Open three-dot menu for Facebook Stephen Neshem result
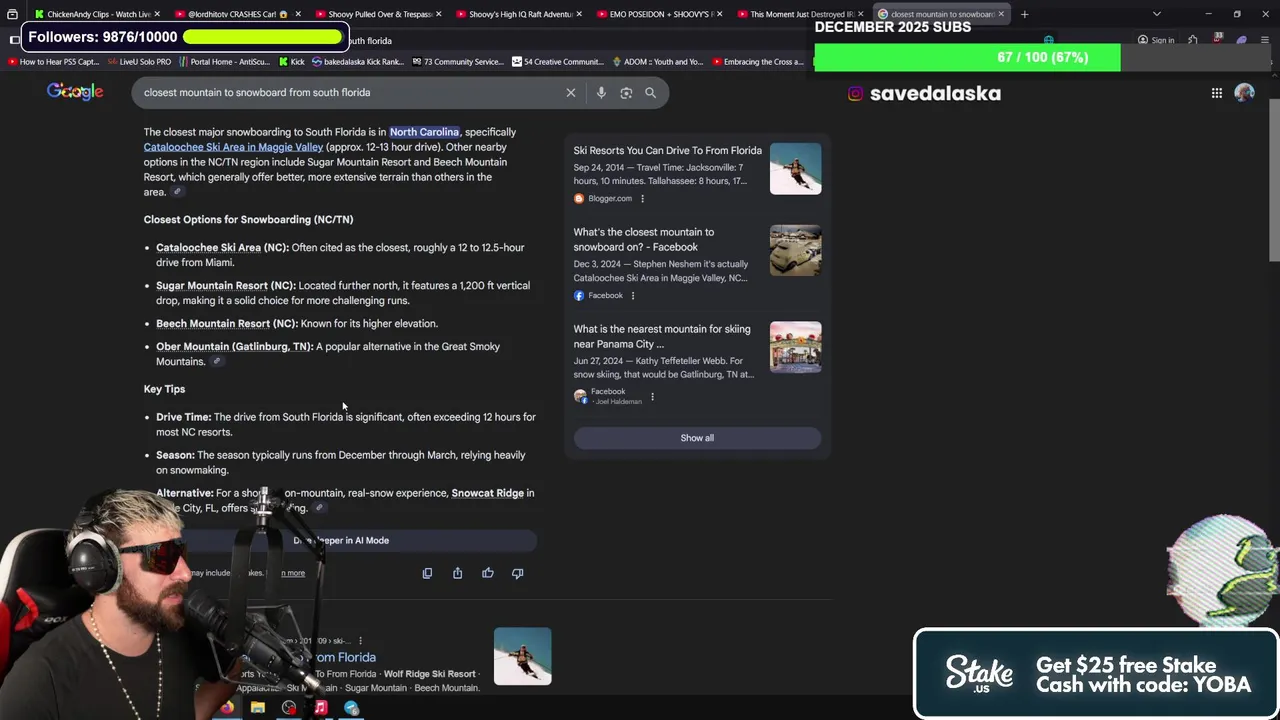Viewport: 1280px width, 720px height. [x=633, y=296]
